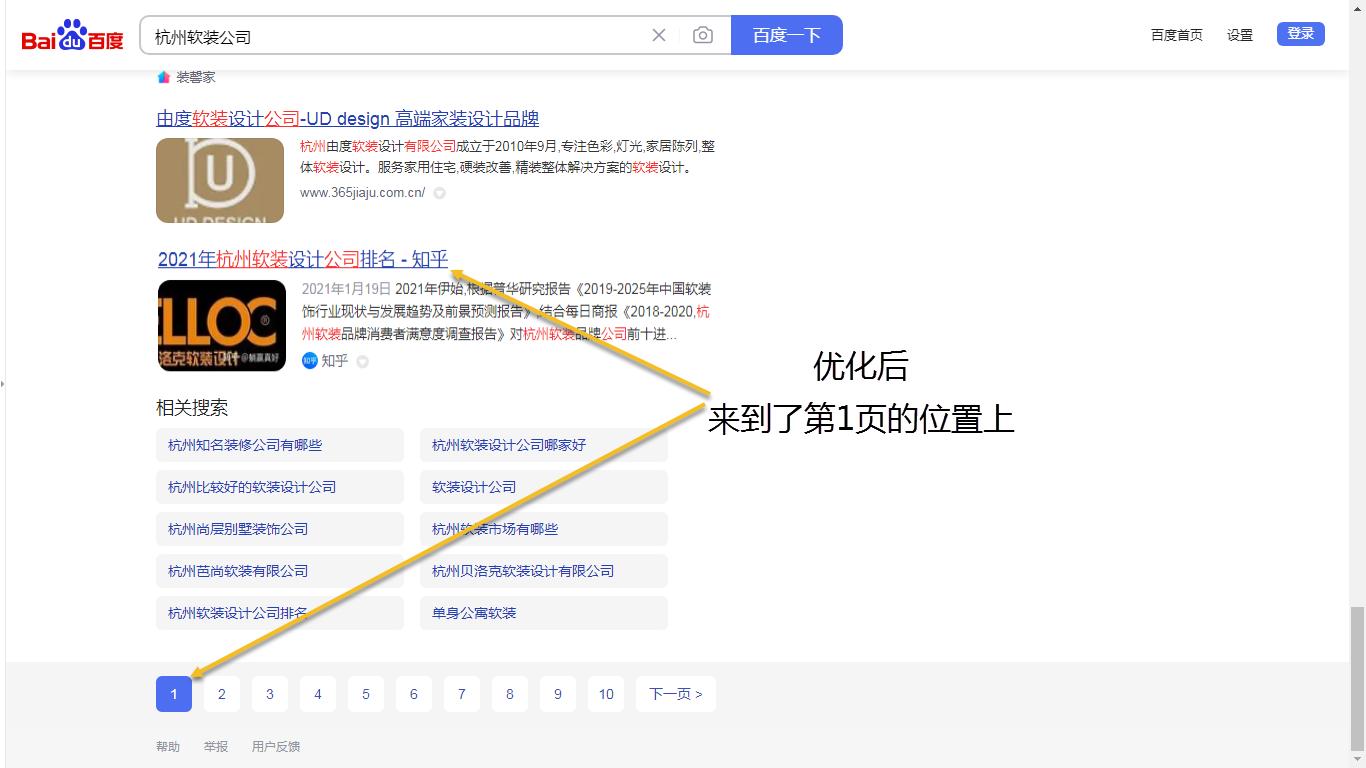Open the UD design 高端家装设计品牌 result
This screenshot has height=768, width=1366.
(347, 118)
